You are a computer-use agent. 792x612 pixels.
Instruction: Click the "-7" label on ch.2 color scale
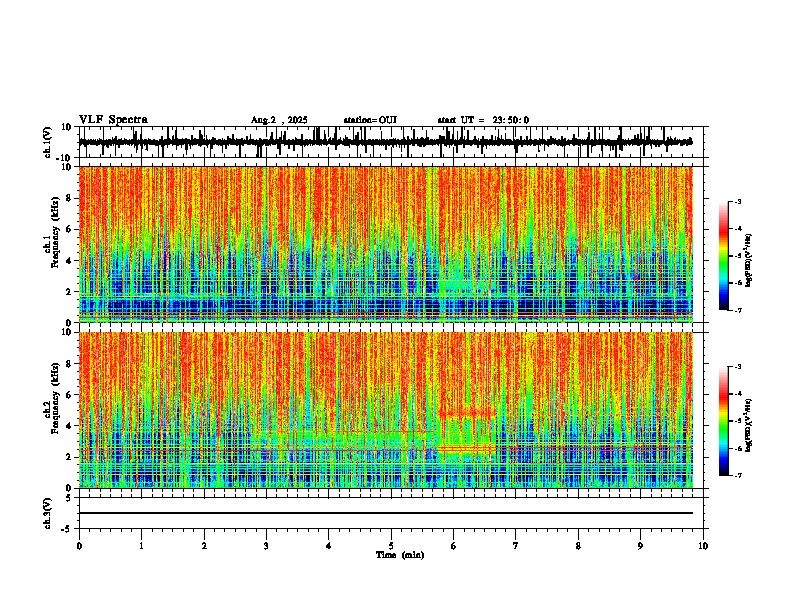(x=738, y=475)
